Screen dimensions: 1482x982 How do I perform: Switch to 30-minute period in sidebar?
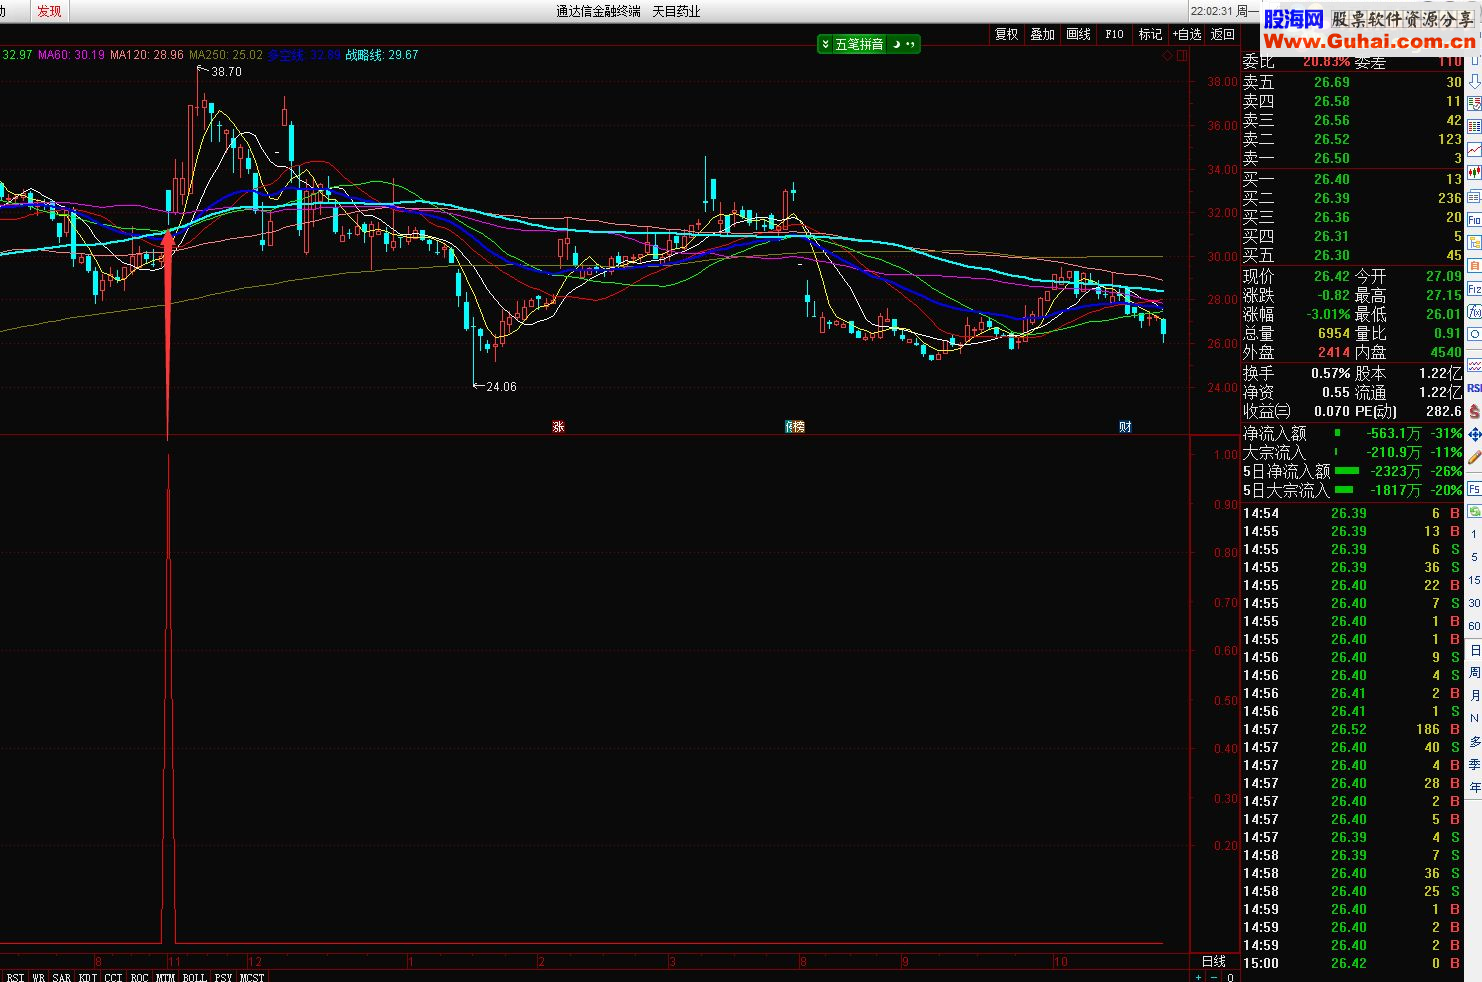1474,603
